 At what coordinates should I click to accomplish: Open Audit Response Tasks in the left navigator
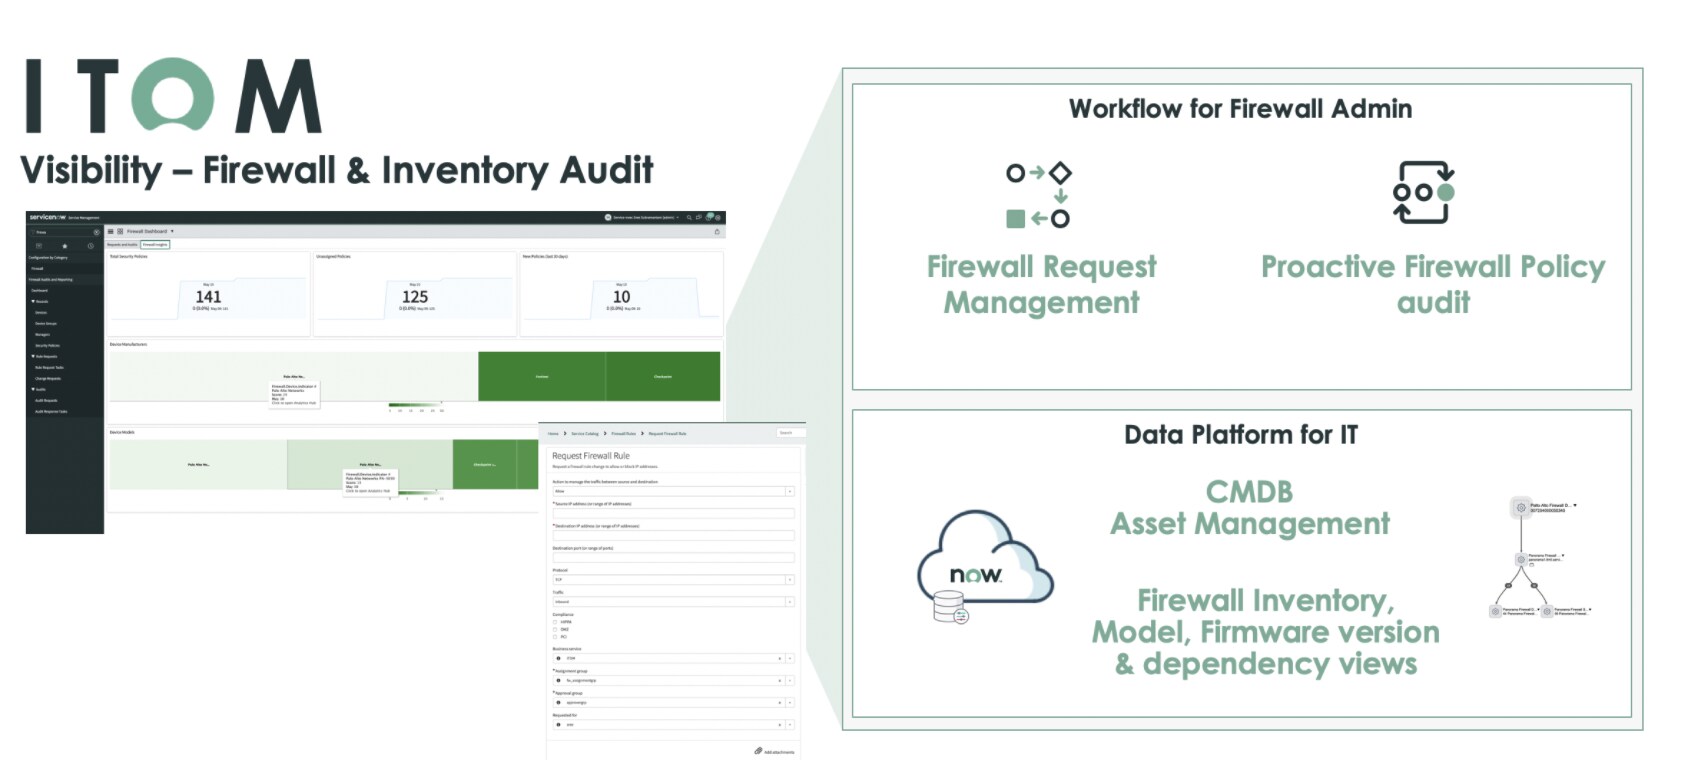pos(51,411)
